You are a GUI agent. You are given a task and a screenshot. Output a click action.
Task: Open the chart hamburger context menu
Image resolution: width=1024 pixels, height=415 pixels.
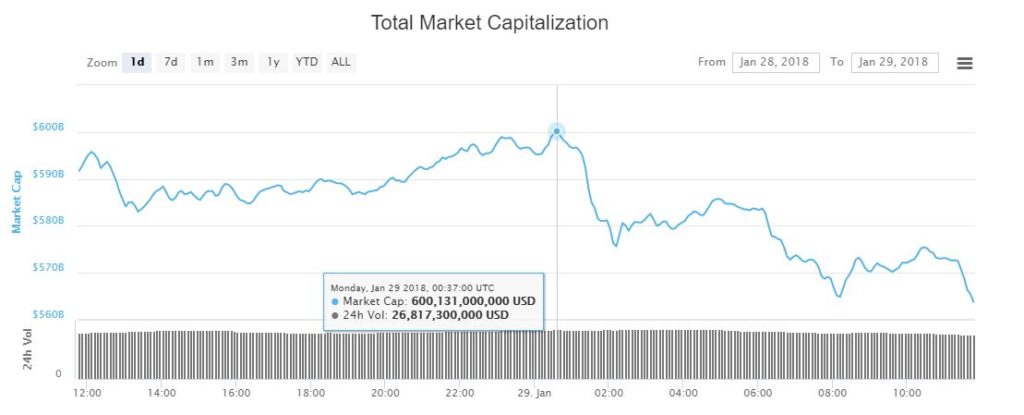pos(964,63)
